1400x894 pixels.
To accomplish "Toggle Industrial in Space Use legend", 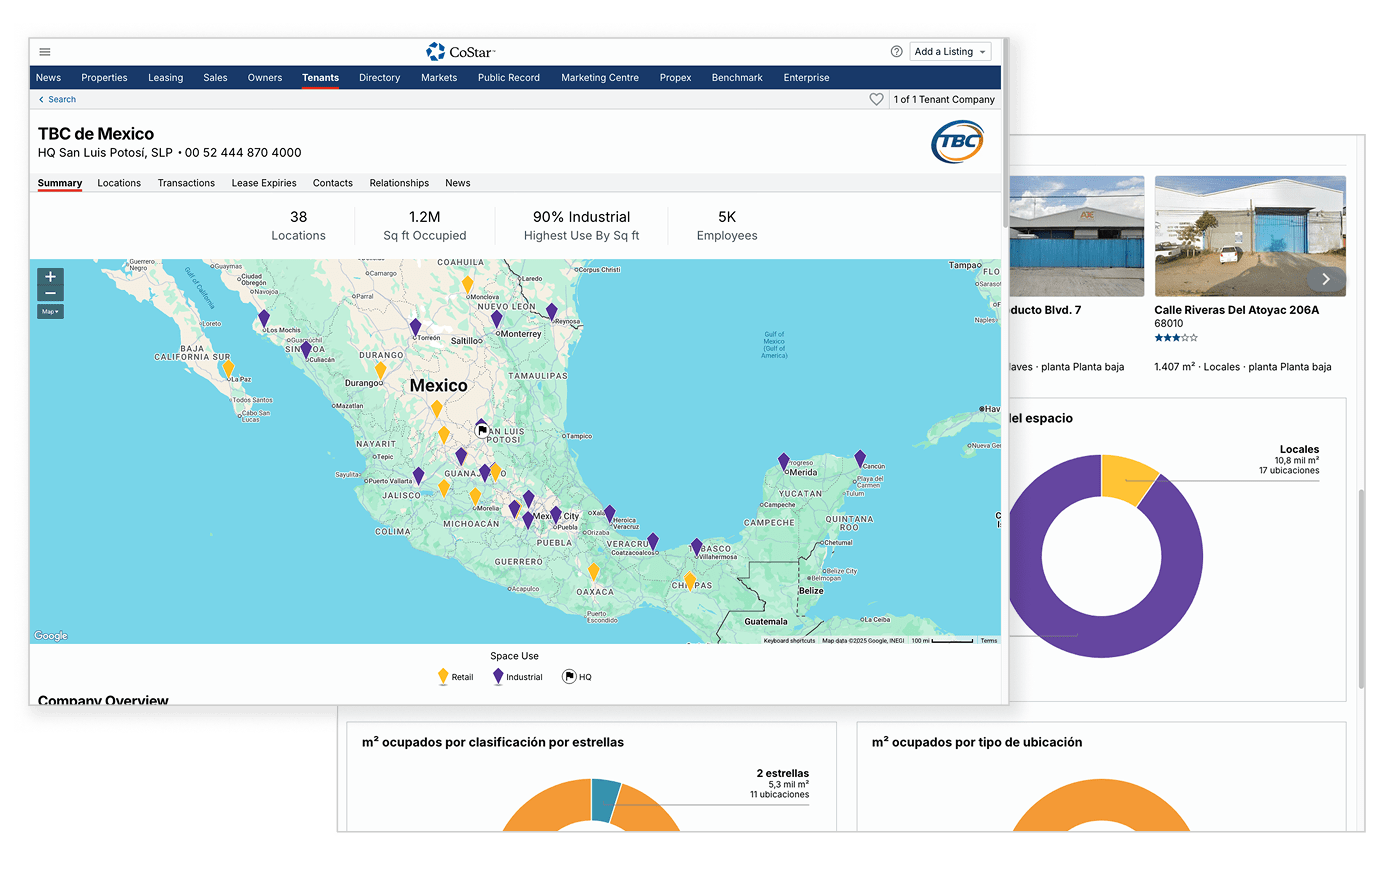I will point(517,677).
